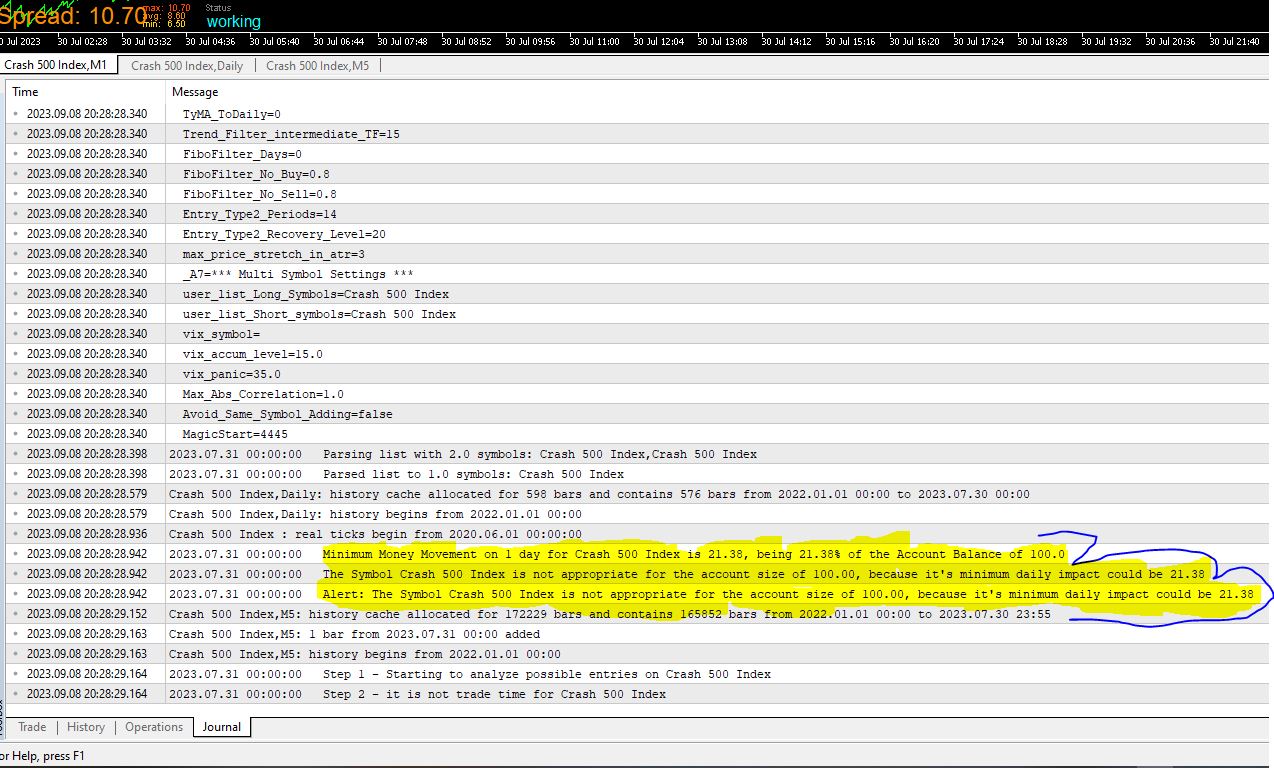This screenshot has width=1274, height=768.
Task: Select the vix_accum_level=15.0 log row
Action: click(638, 354)
